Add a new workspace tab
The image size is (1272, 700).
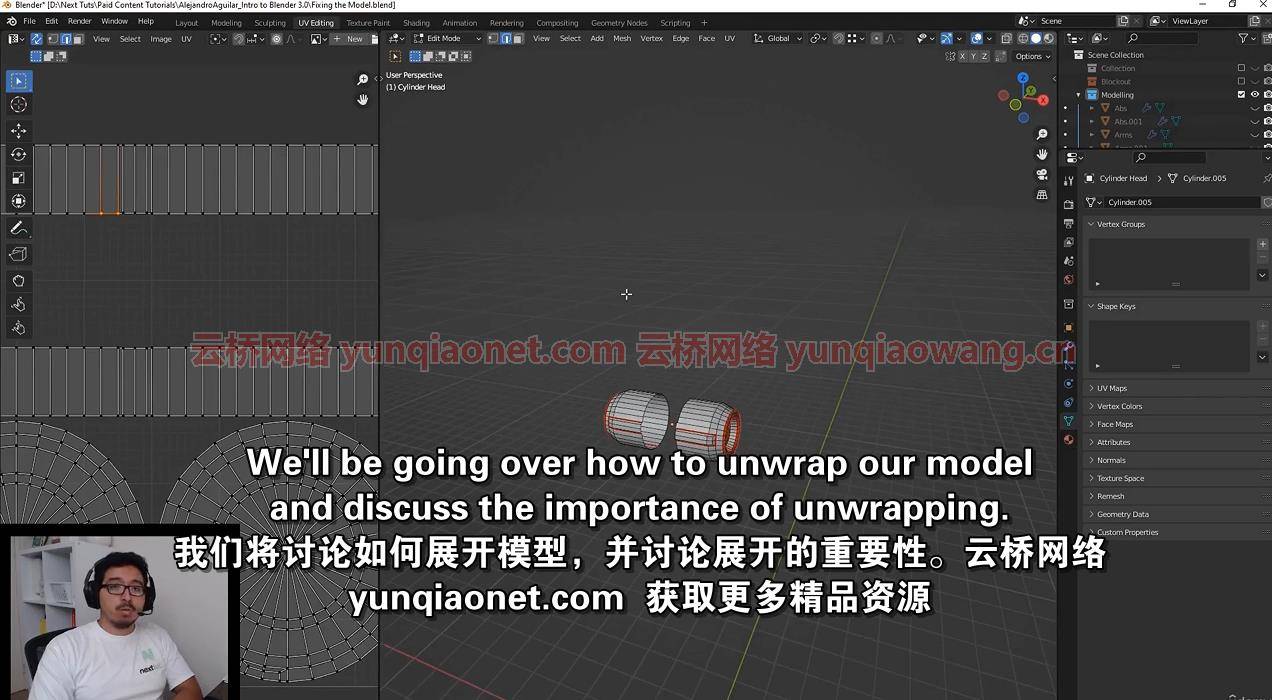click(704, 22)
